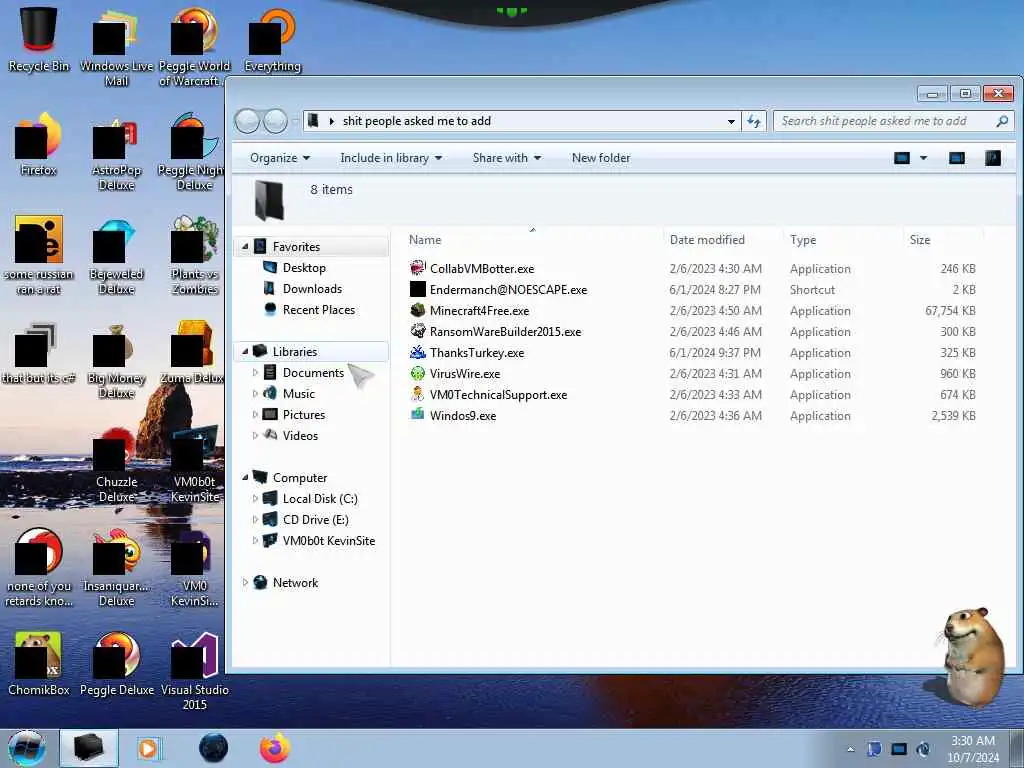Click the Explorer Back arrow button
Image resolution: width=1024 pixels, height=768 pixels.
[247, 121]
